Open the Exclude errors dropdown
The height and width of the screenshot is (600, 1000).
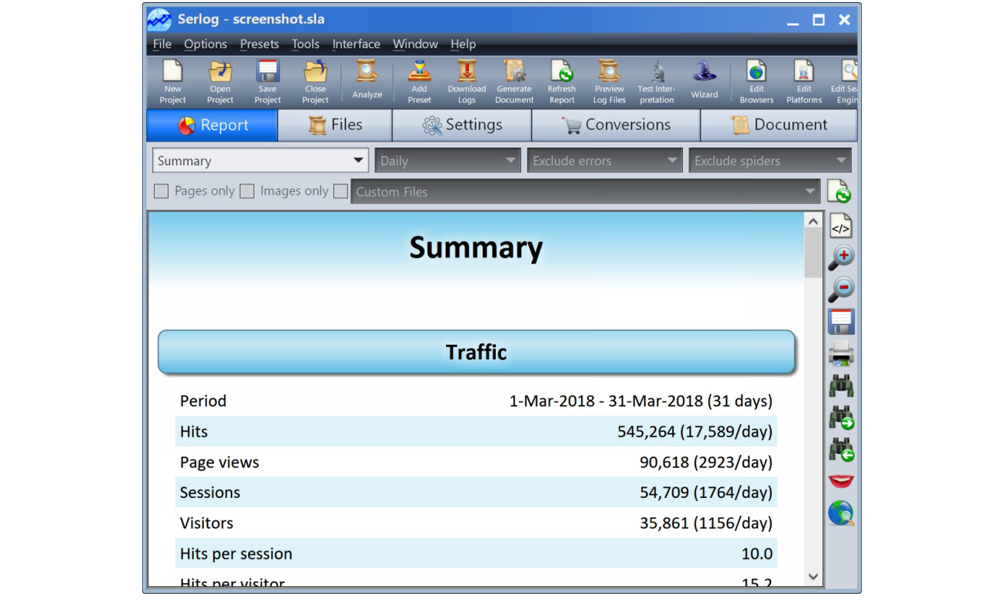coord(604,161)
